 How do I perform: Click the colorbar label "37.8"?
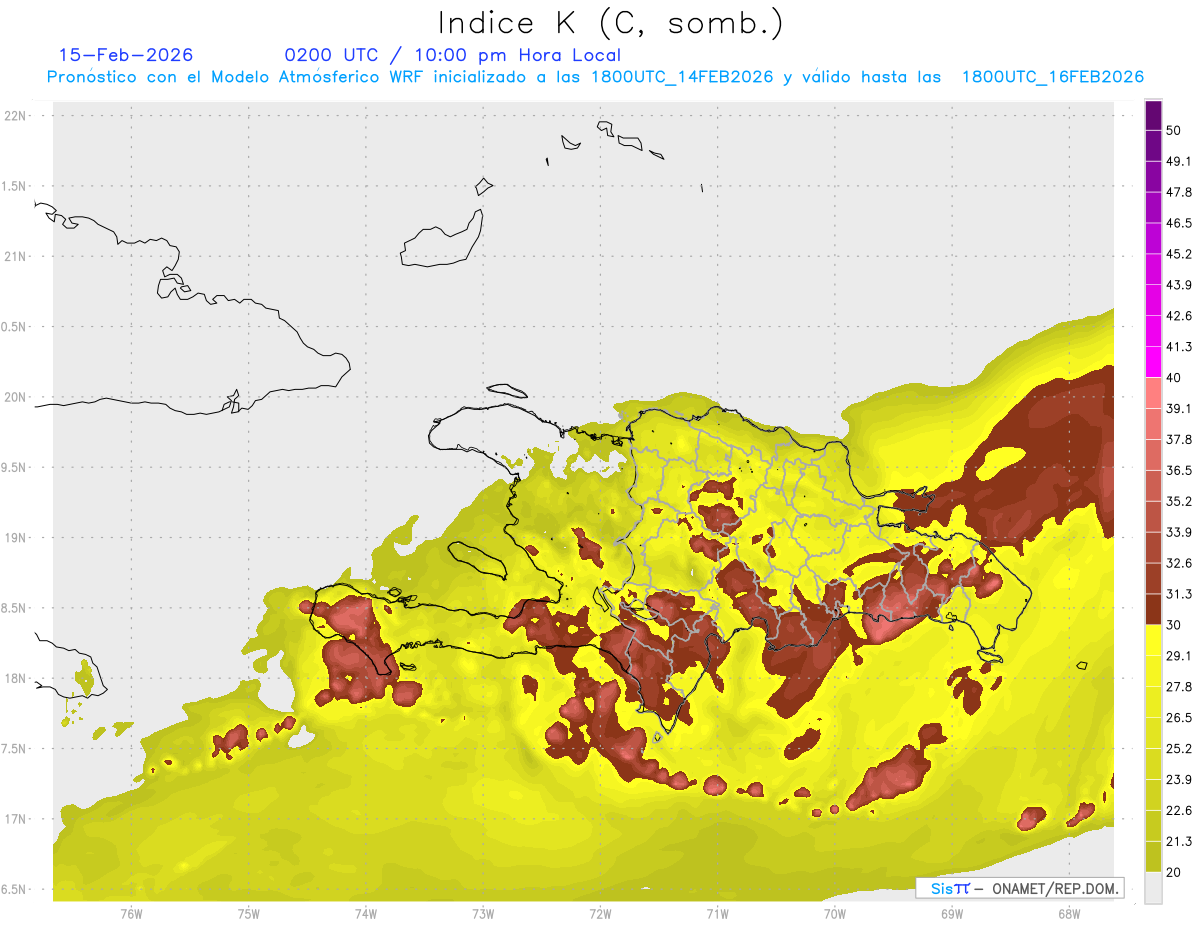(x=1179, y=439)
